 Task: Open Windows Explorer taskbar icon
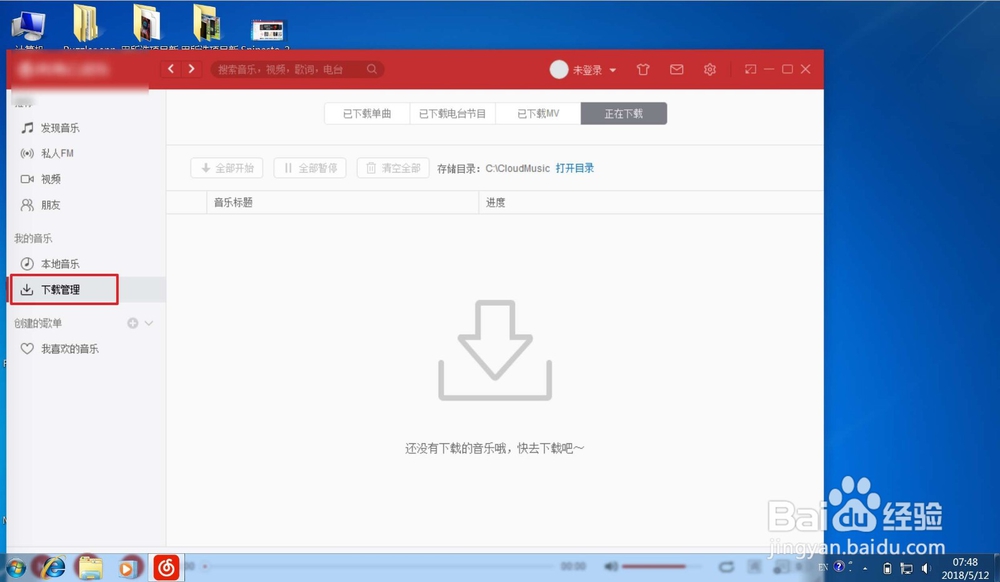point(90,567)
